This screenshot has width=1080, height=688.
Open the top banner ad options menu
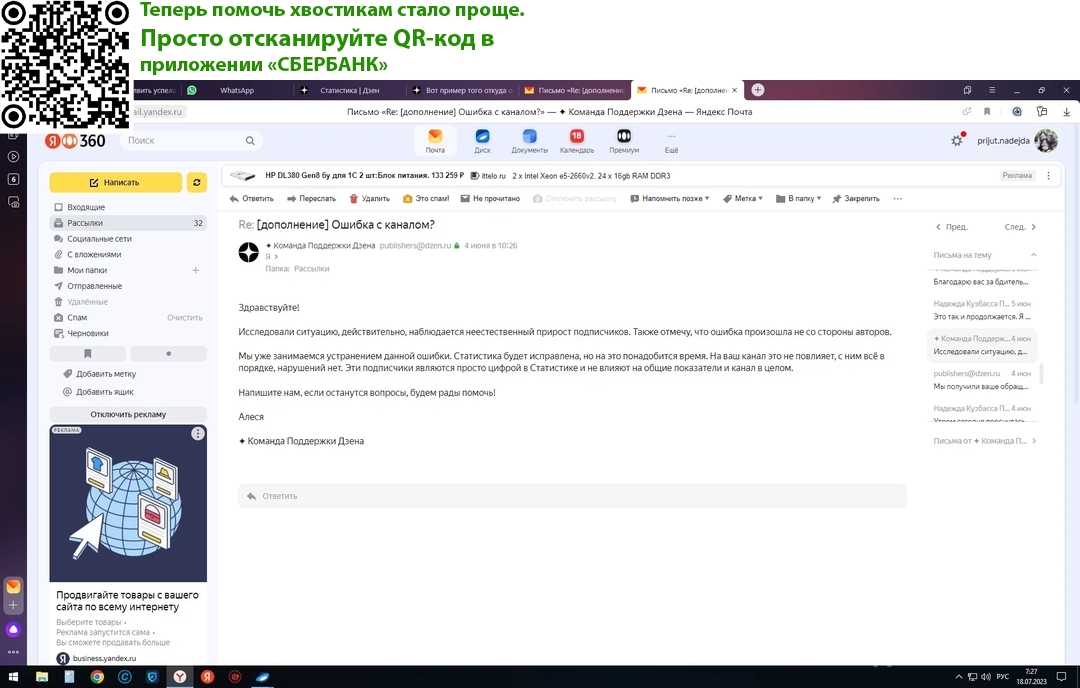coord(1048,176)
